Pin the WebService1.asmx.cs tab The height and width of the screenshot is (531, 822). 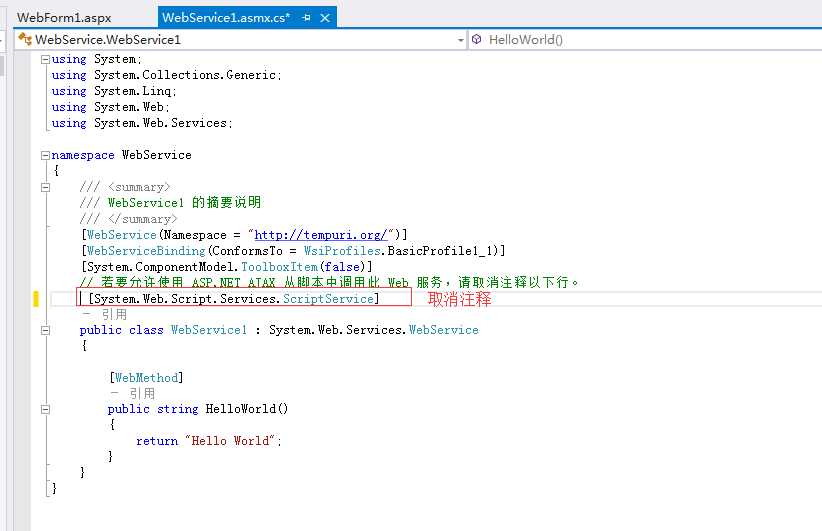point(307,18)
